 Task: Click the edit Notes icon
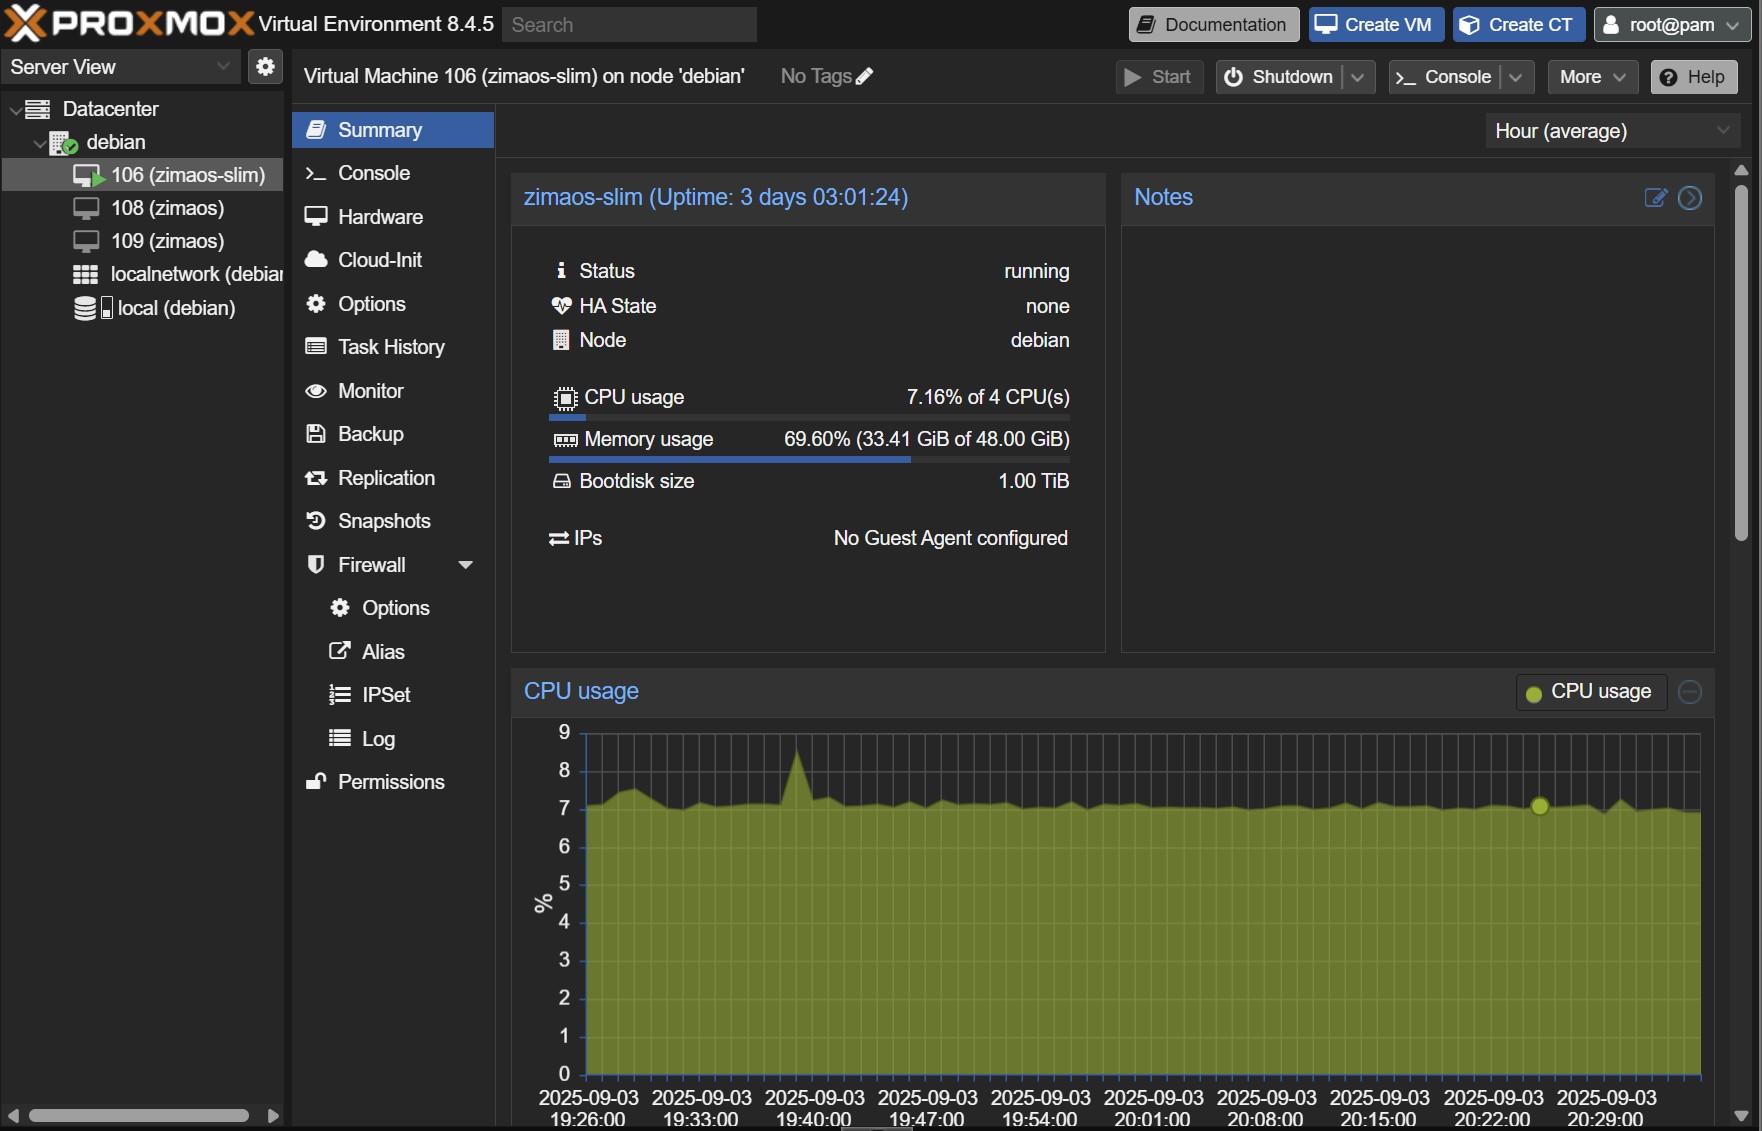click(x=1655, y=198)
